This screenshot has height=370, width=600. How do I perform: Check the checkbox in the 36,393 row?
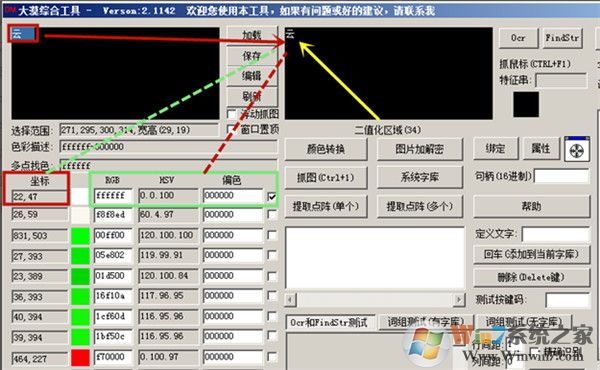272,296
